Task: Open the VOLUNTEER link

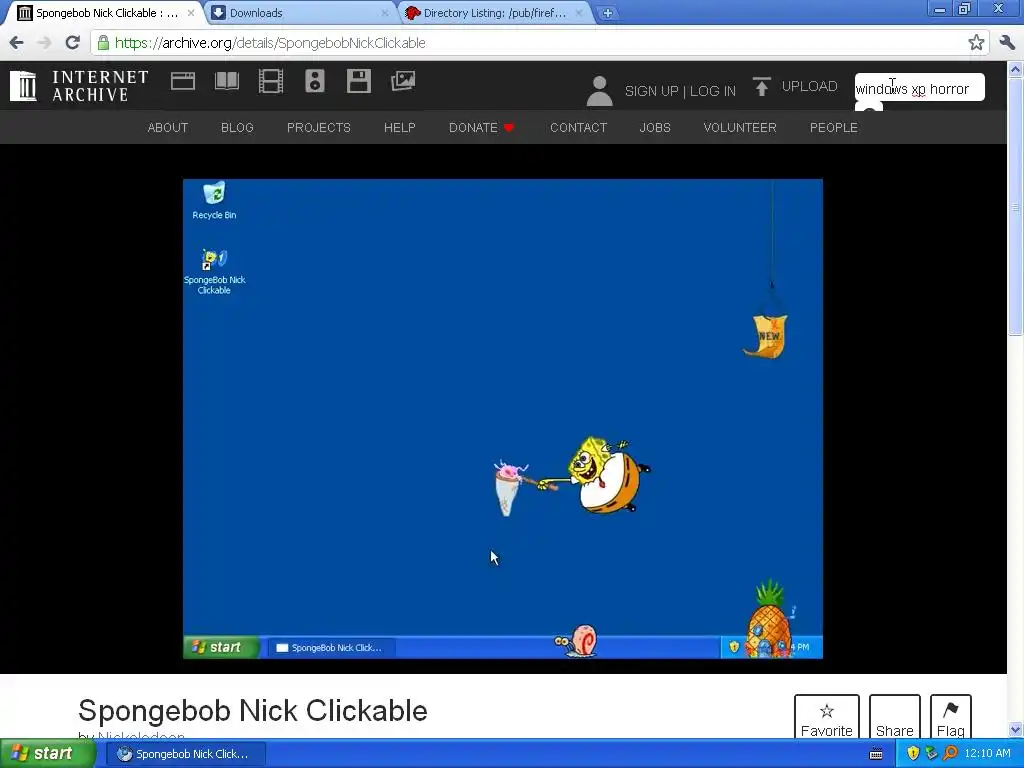Action: (x=740, y=127)
